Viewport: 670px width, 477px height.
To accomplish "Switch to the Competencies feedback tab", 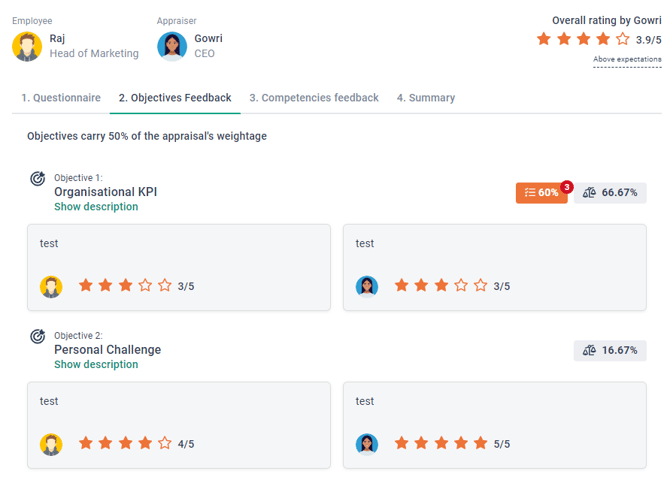I will point(314,98).
